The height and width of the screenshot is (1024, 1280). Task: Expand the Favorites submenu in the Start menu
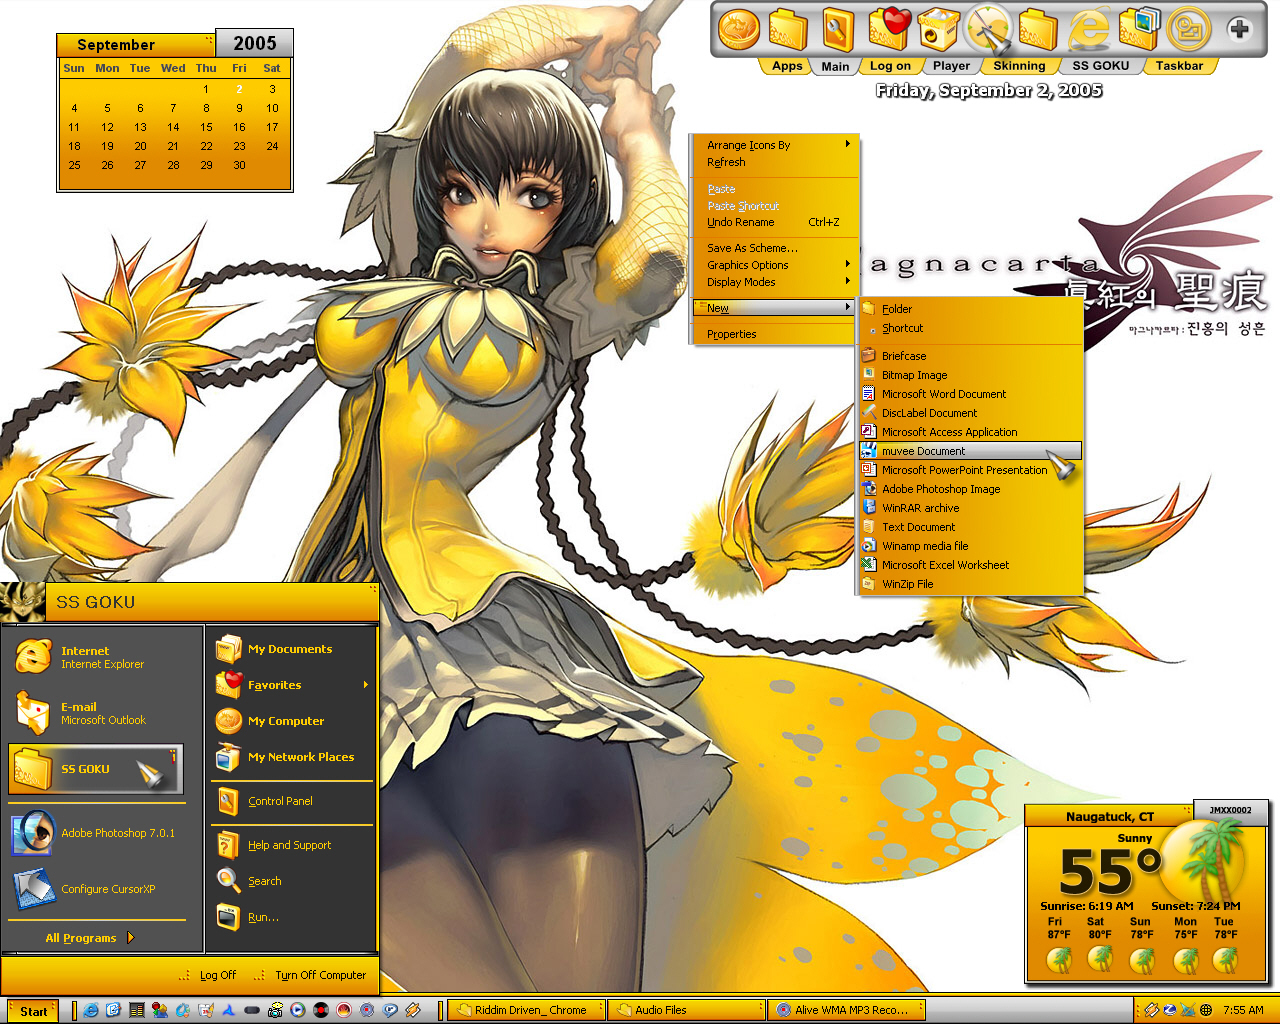(x=292, y=685)
